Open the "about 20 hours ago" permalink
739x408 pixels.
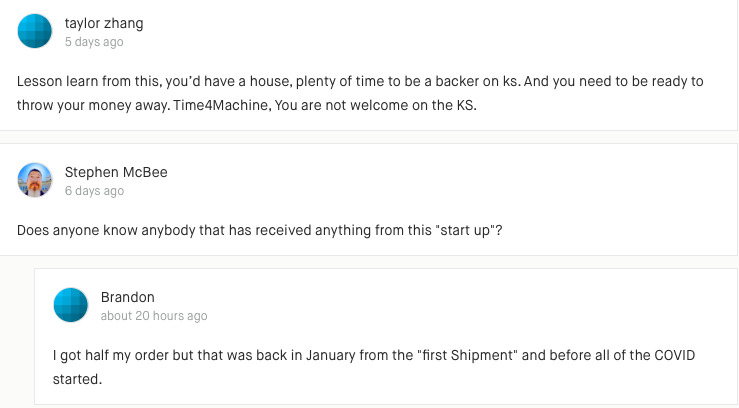[x=154, y=316]
